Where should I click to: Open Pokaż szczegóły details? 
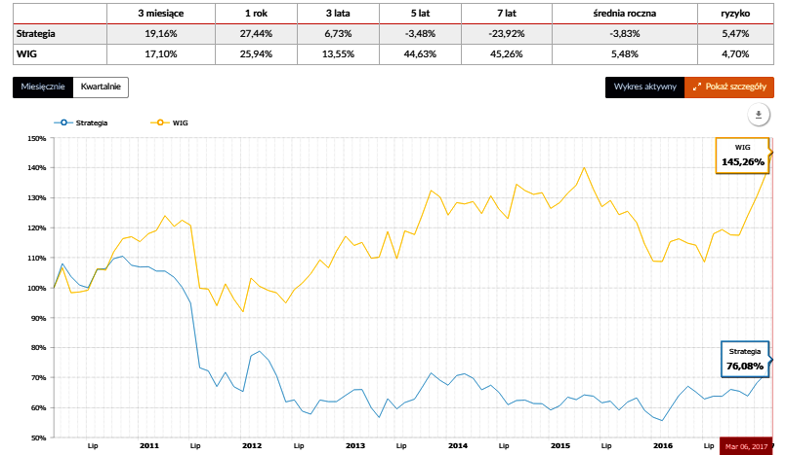click(729, 87)
